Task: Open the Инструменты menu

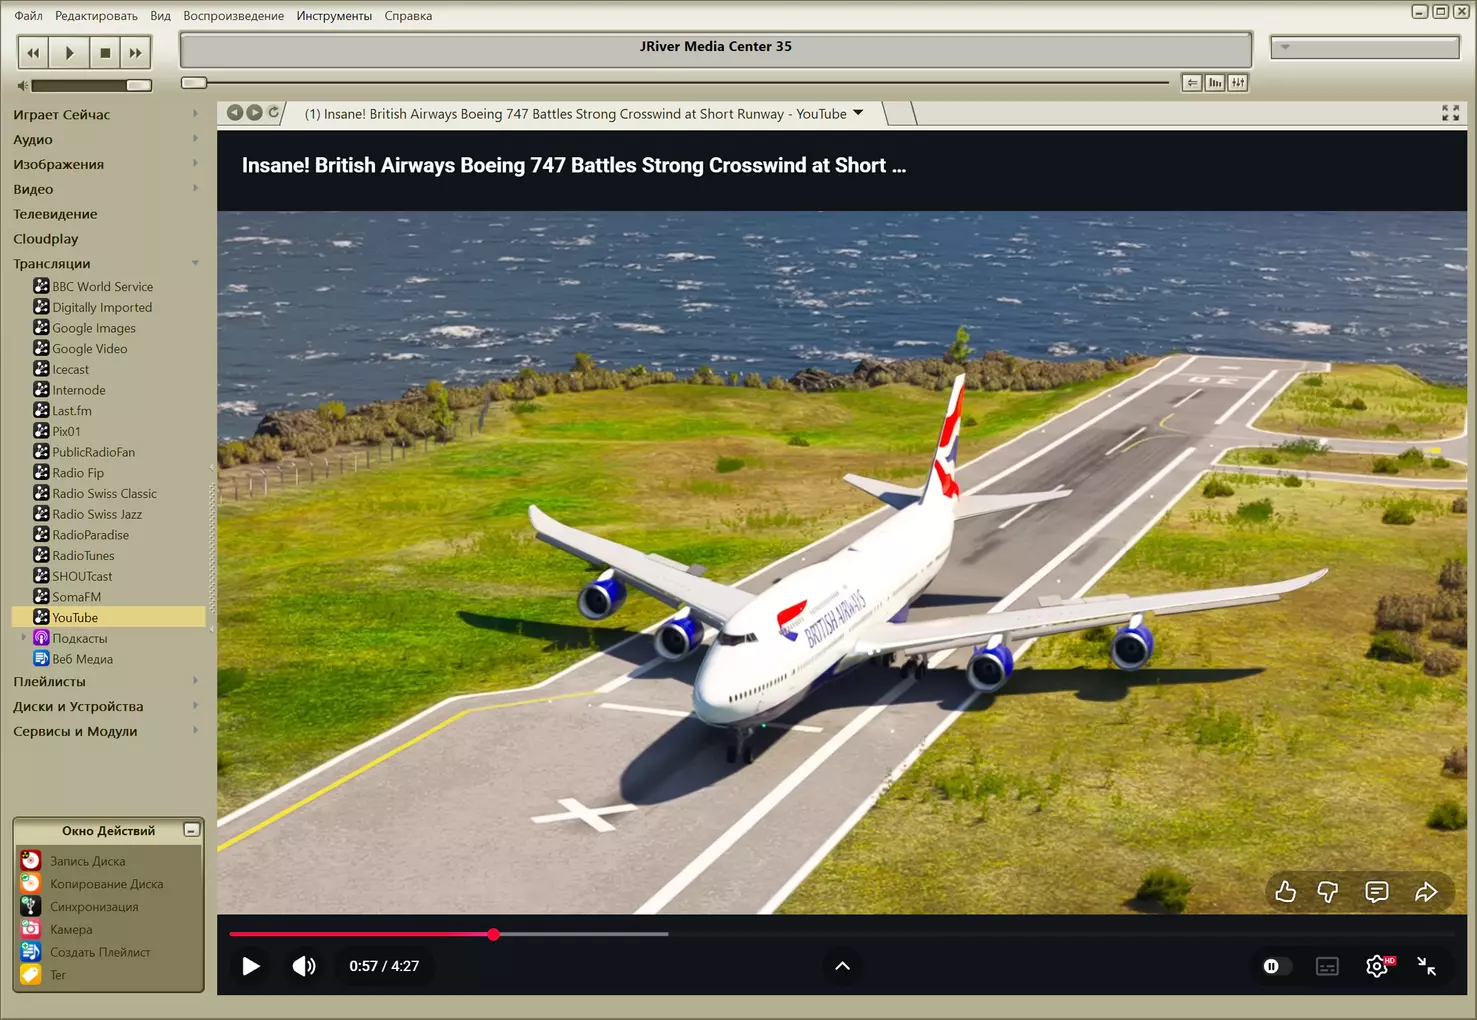Action: click(334, 16)
